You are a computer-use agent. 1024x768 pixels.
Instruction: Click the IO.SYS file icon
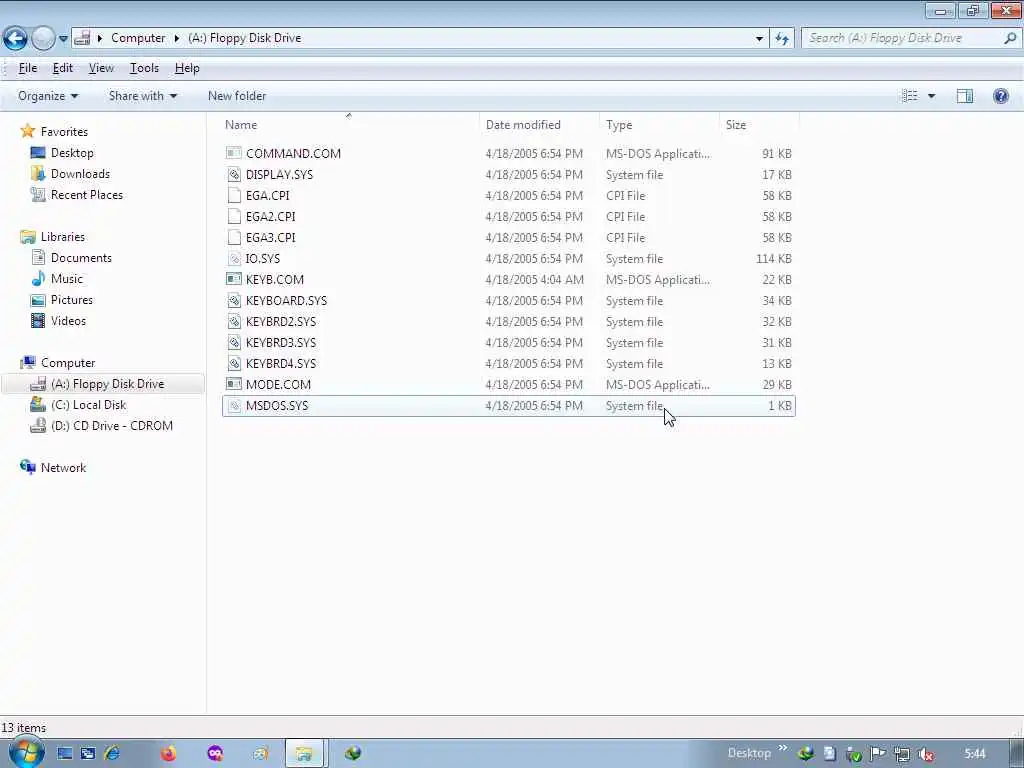[234, 259]
